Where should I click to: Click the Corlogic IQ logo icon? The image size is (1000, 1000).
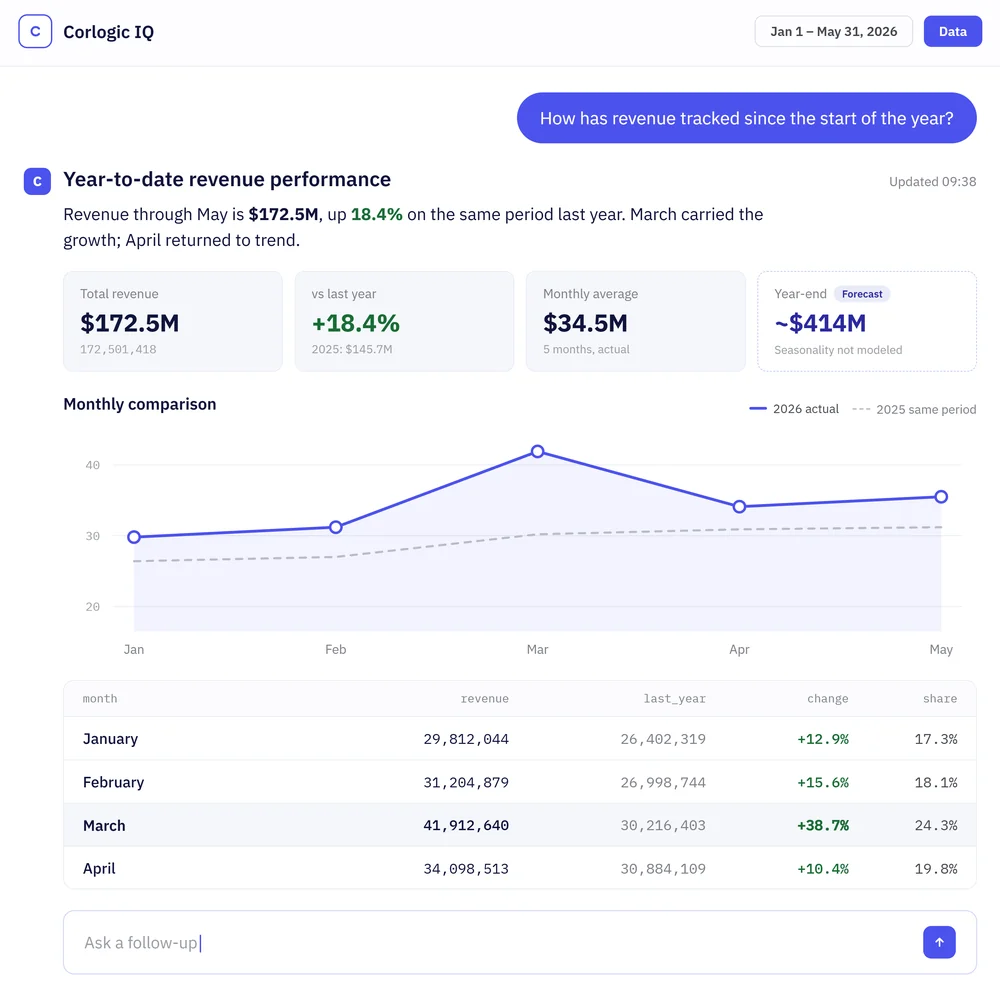coord(35,31)
